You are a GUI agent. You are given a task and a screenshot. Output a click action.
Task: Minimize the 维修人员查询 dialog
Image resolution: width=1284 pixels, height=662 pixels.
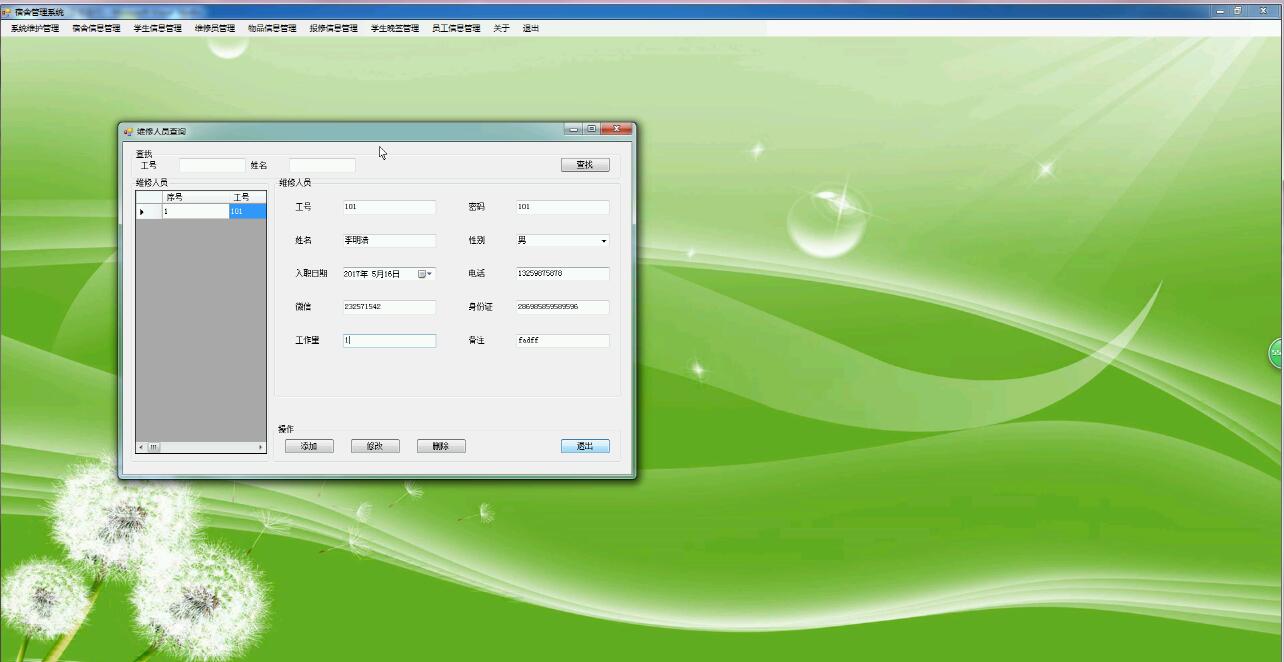tap(573, 129)
